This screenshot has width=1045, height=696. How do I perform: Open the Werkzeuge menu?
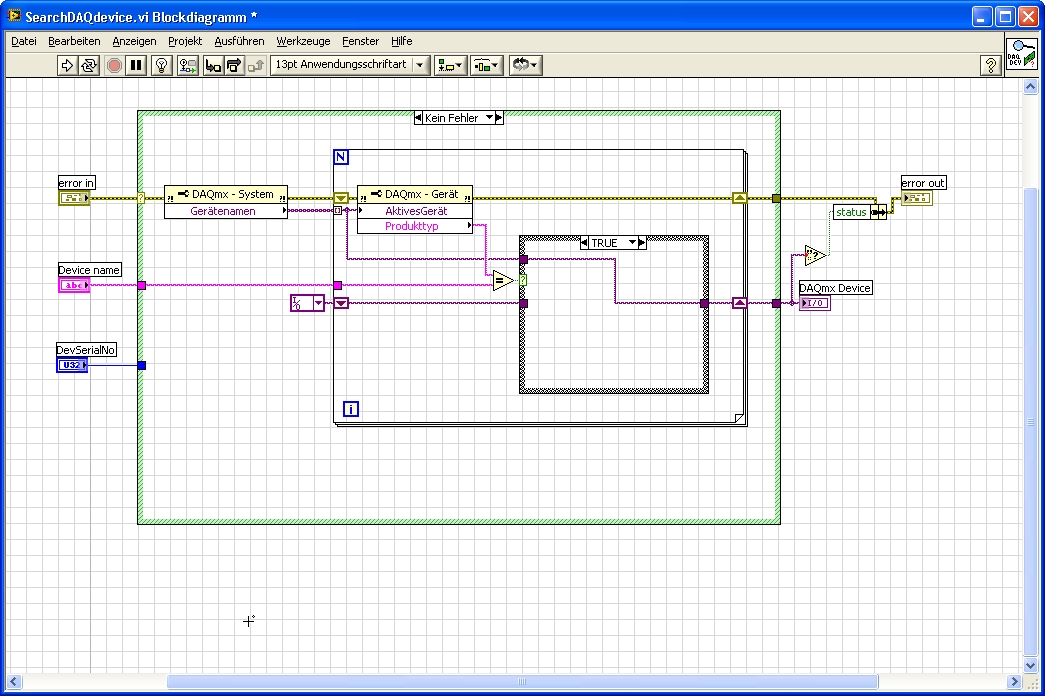pos(303,41)
